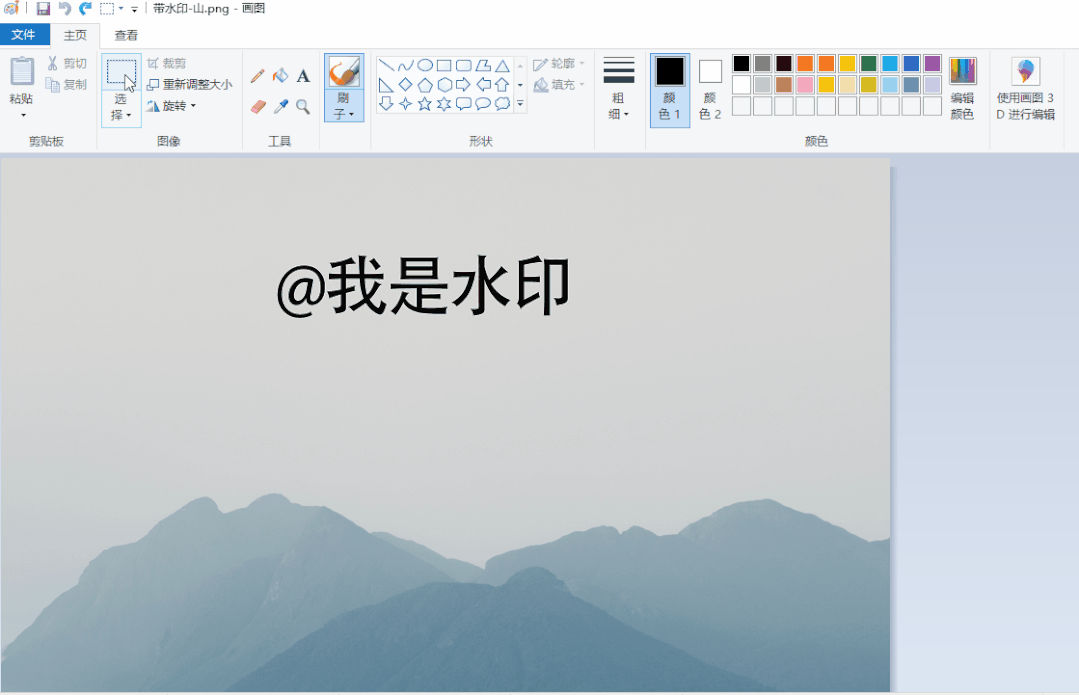1079x695 pixels.
Task: Select the Eraser tool
Action: coord(256,104)
